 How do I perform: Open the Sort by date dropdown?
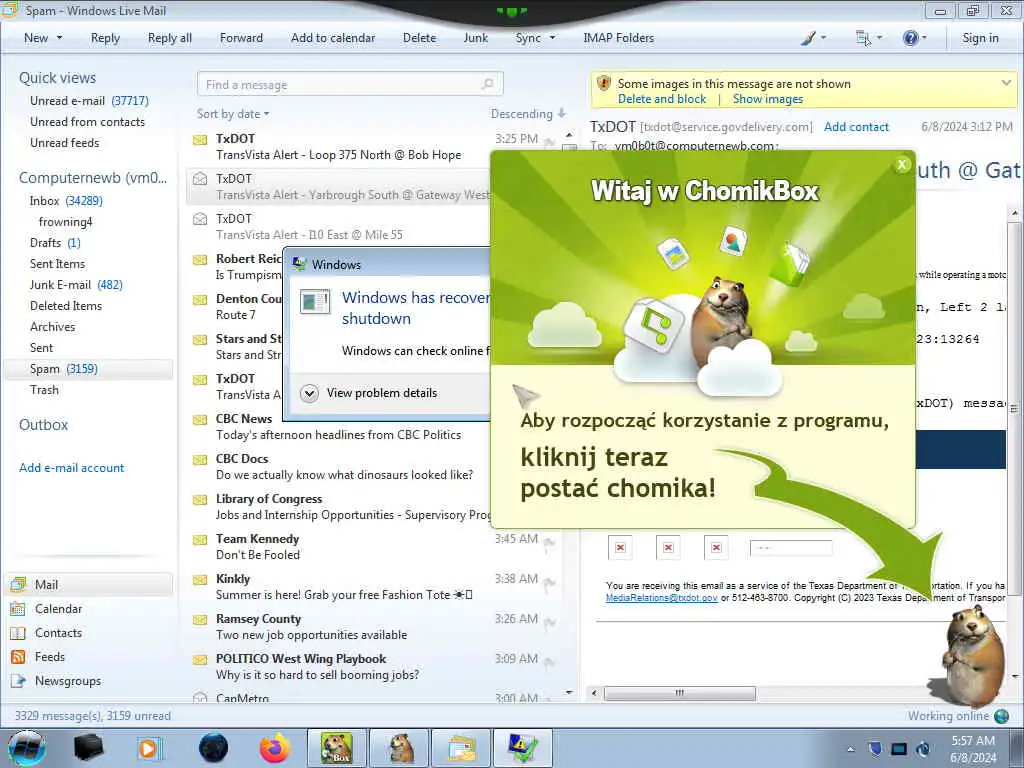coord(233,114)
